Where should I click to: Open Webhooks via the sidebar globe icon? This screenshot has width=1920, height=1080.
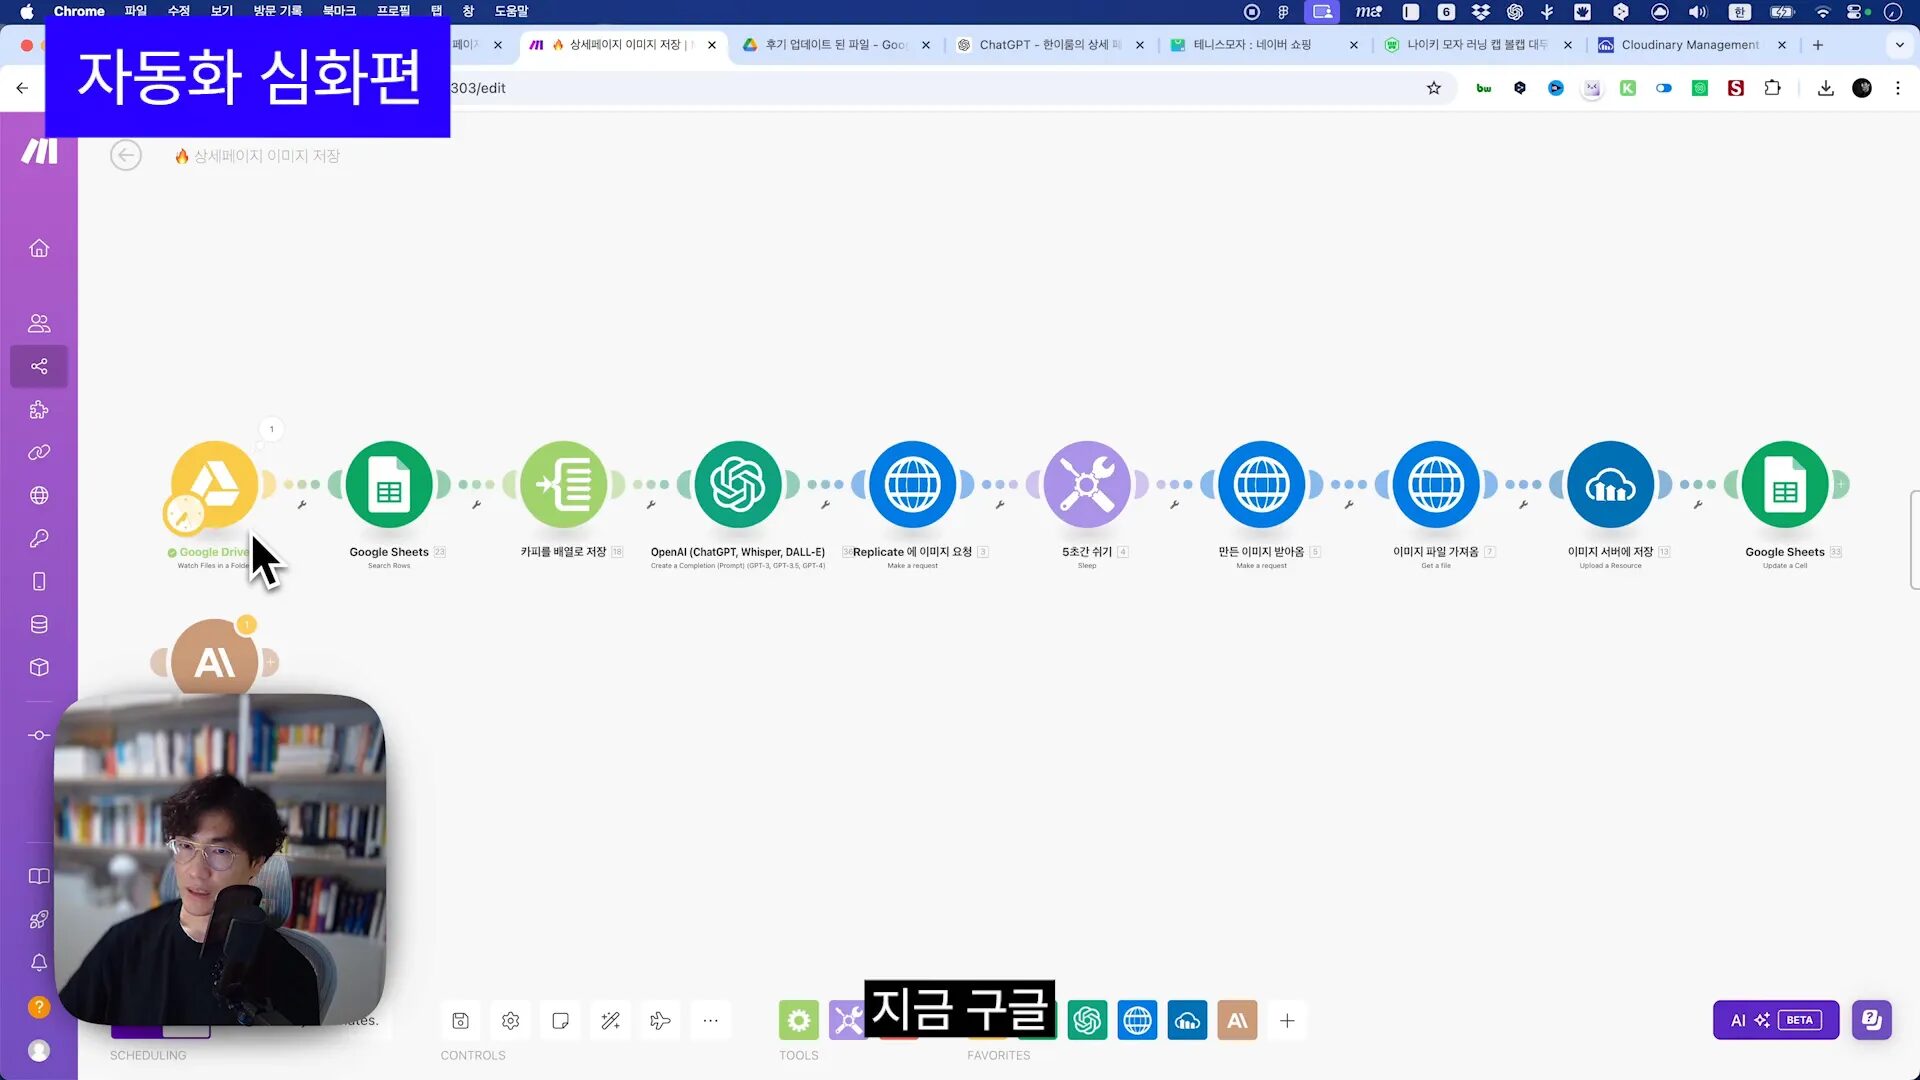pyautogui.click(x=39, y=495)
